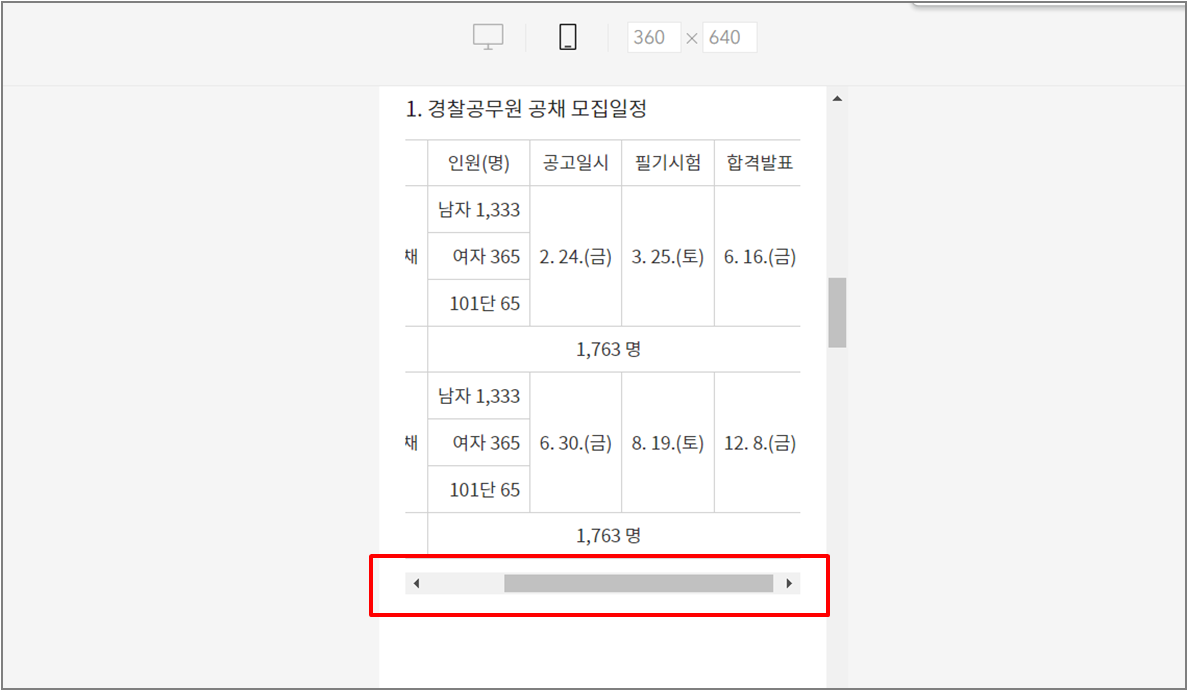Screen dimensions: 1188x691
Task: Select the mobile preview icon
Action: 567,36
